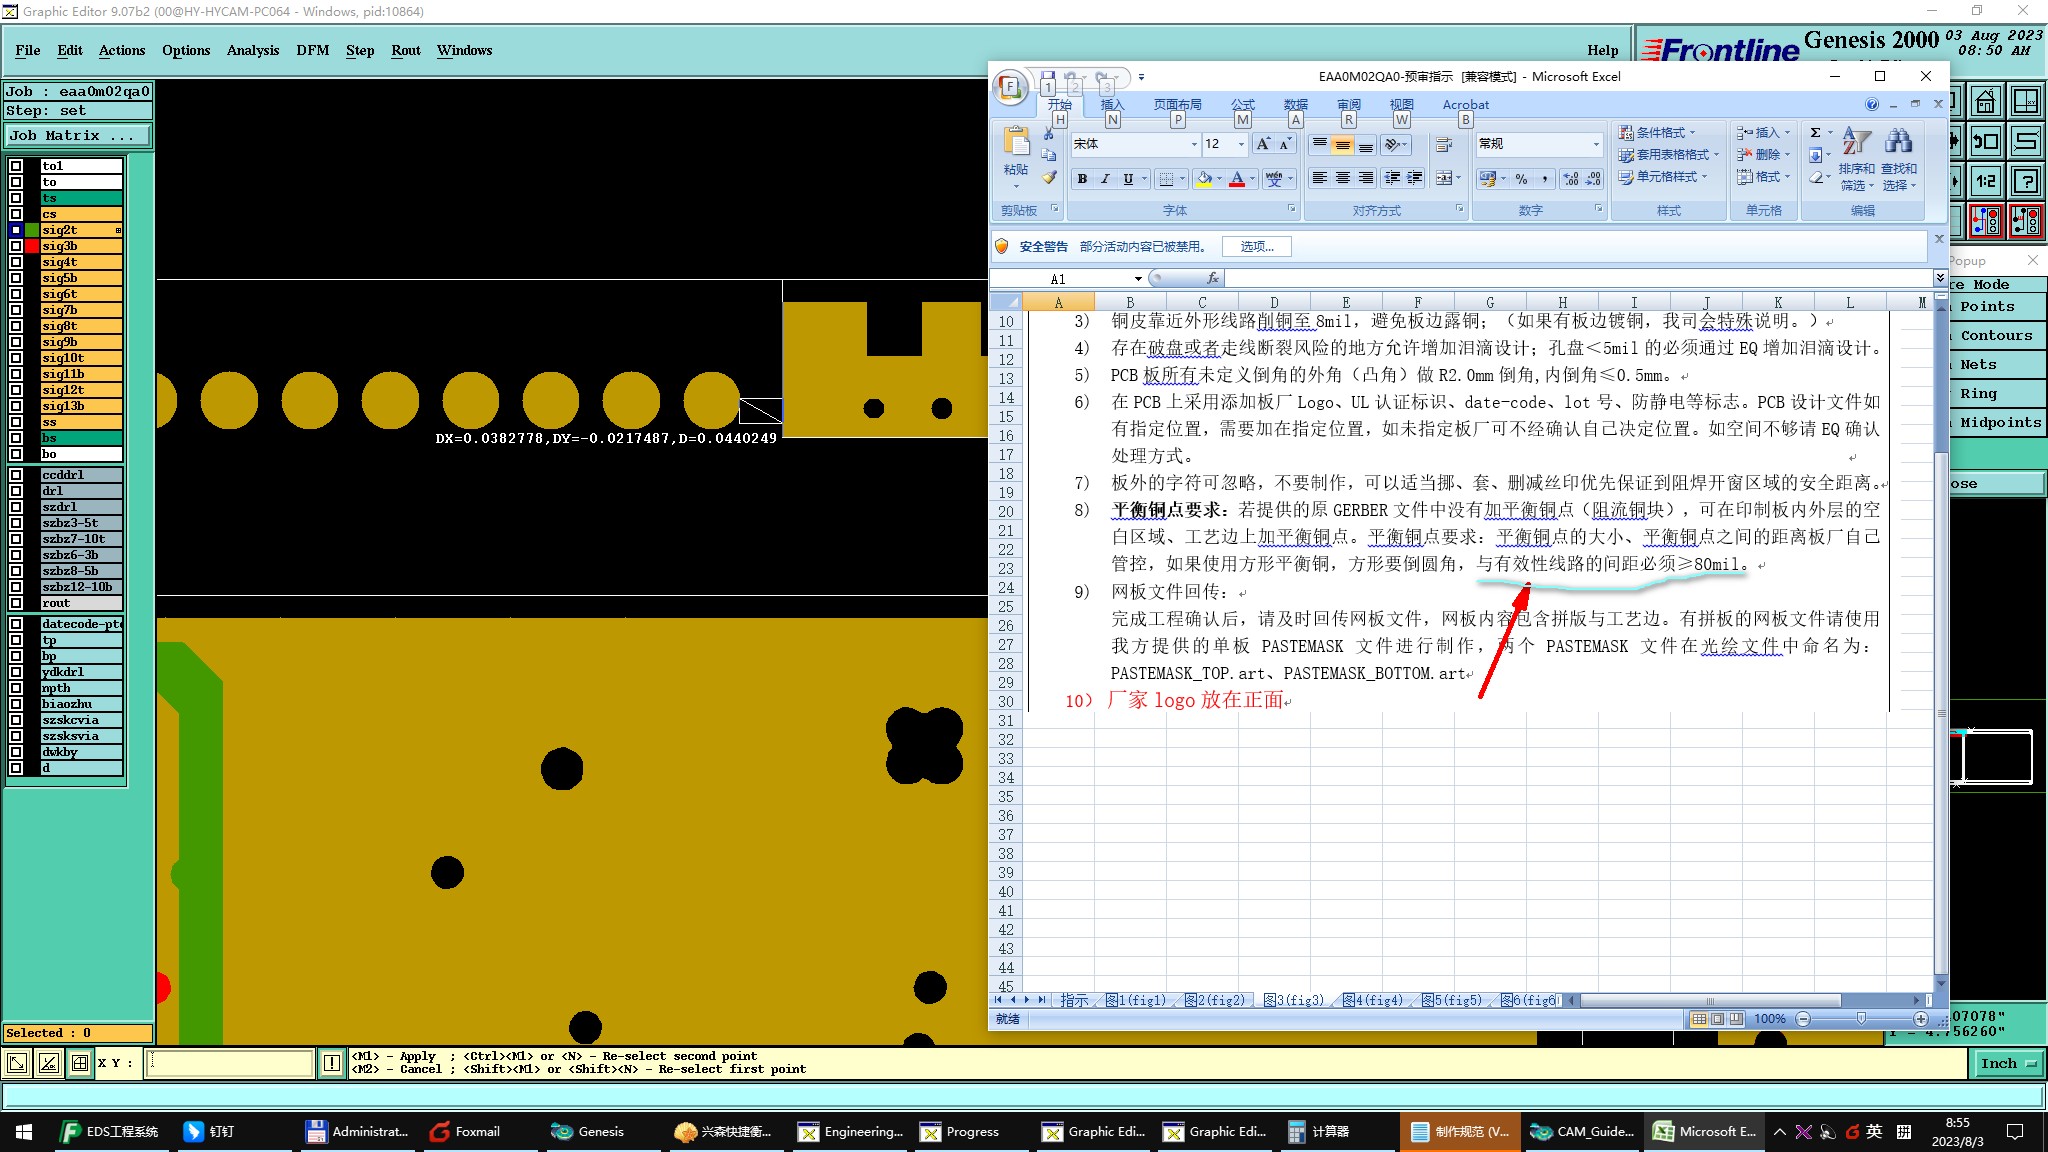Click the Excel Paste (粘贴) icon

click(x=1016, y=142)
